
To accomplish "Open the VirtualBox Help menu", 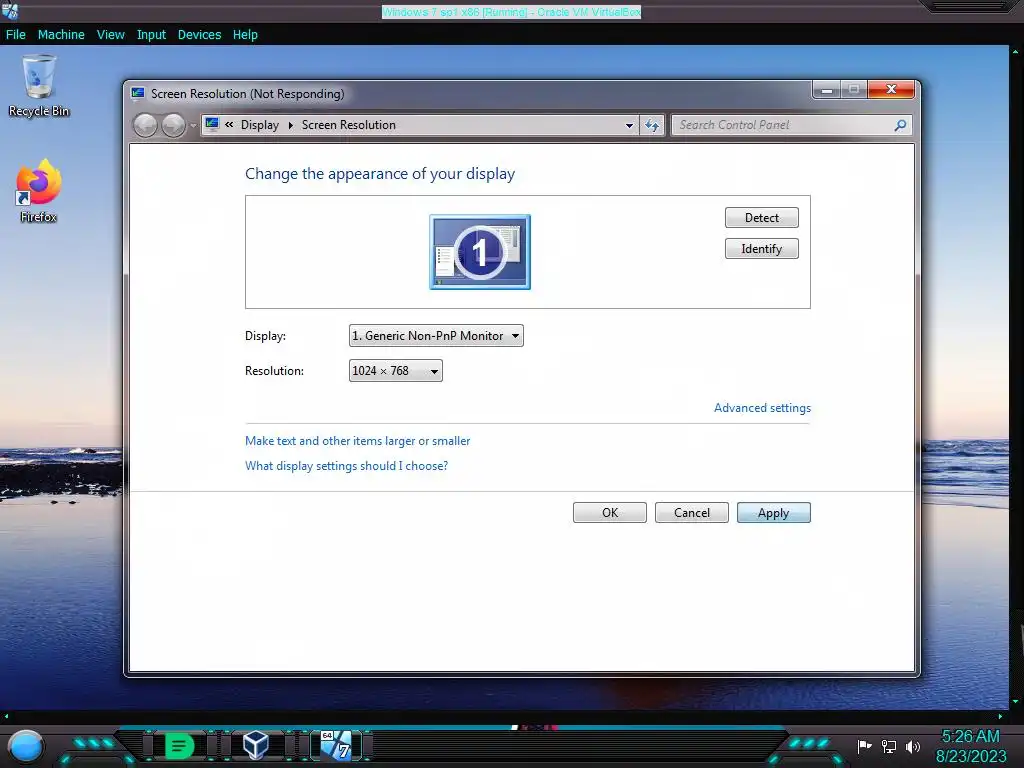I will click(245, 35).
